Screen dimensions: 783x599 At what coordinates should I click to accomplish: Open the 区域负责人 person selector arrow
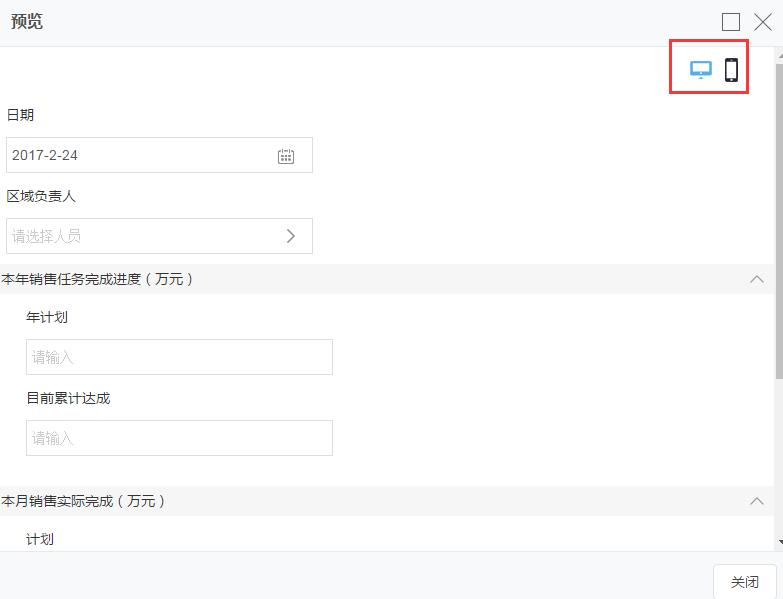291,236
